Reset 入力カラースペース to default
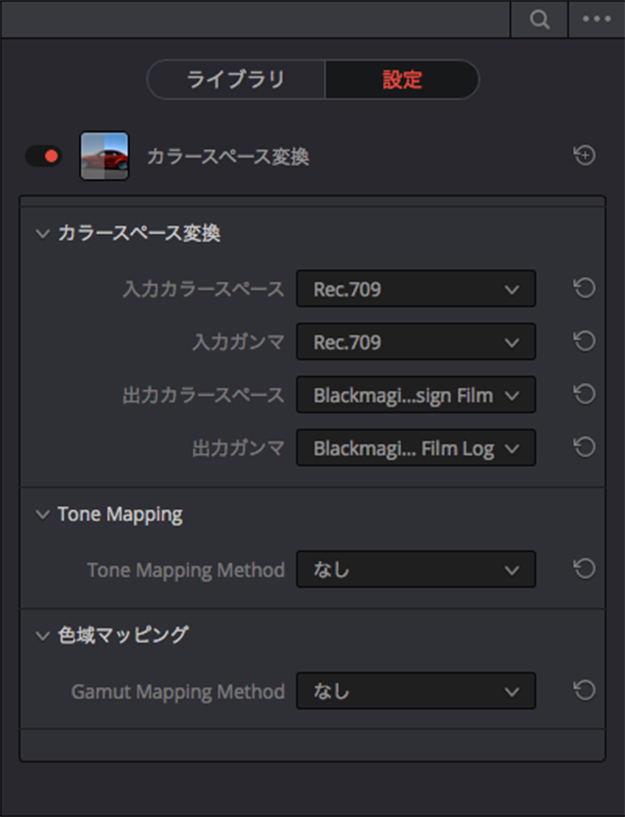Image resolution: width=625 pixels, height=817 pixels. coord(584,288)
